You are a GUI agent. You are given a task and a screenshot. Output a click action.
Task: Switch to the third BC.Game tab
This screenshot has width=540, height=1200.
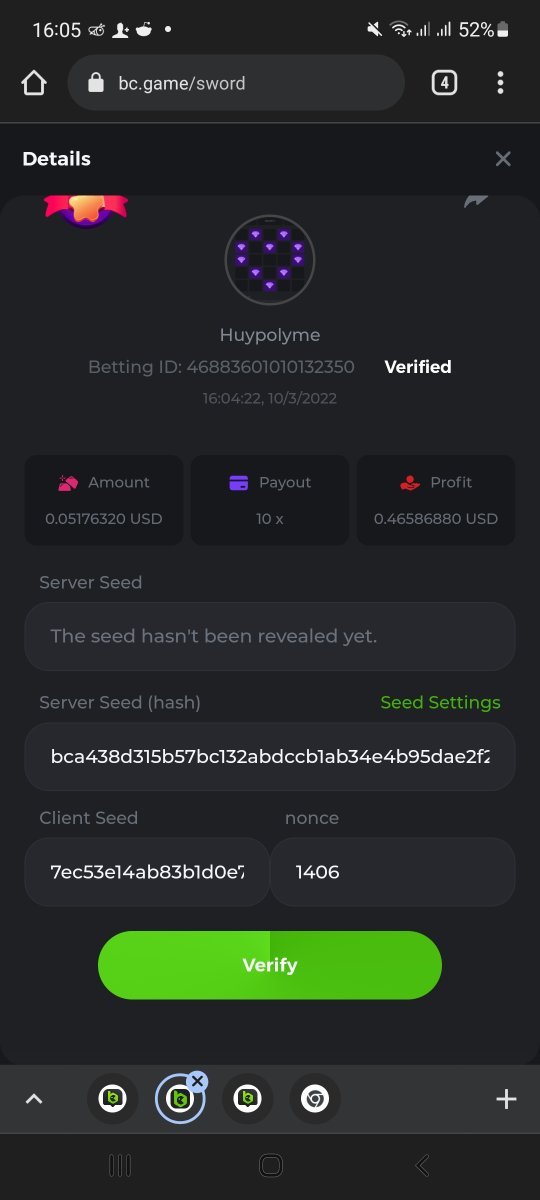tap(247, 1099)
